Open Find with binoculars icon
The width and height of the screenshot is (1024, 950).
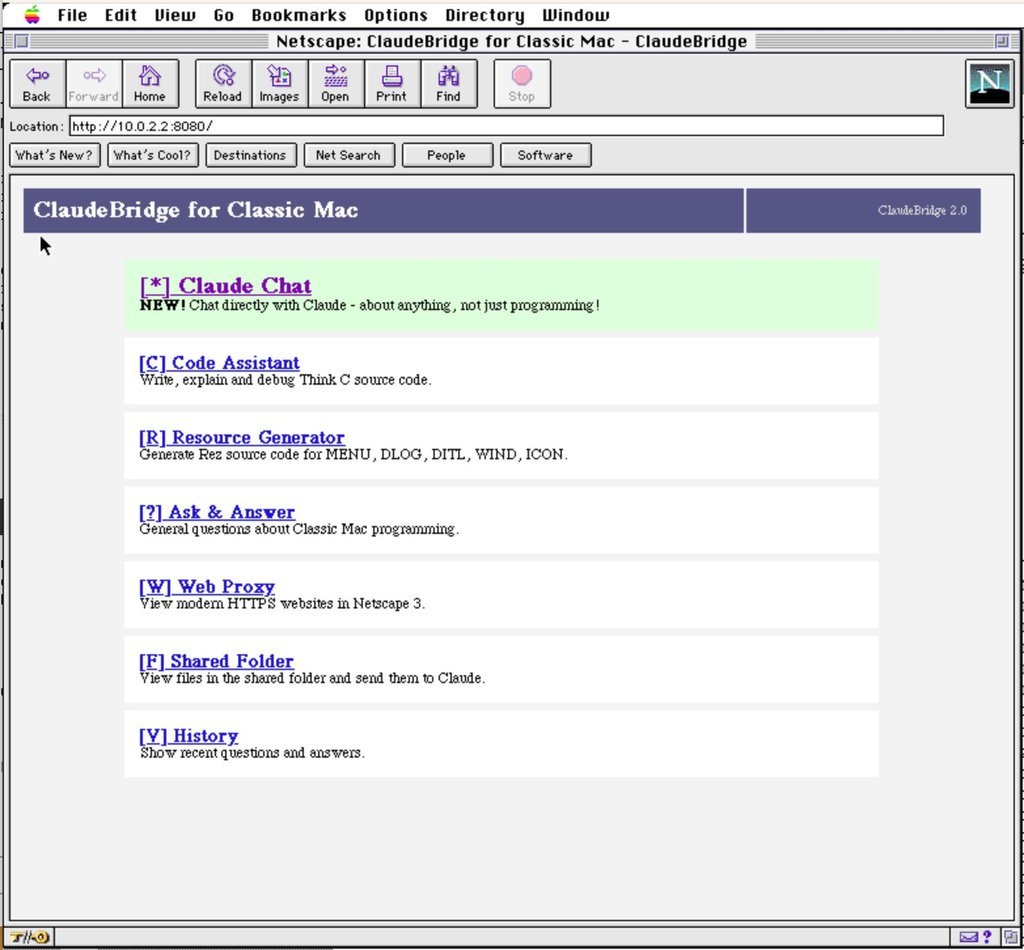[448, 84]
